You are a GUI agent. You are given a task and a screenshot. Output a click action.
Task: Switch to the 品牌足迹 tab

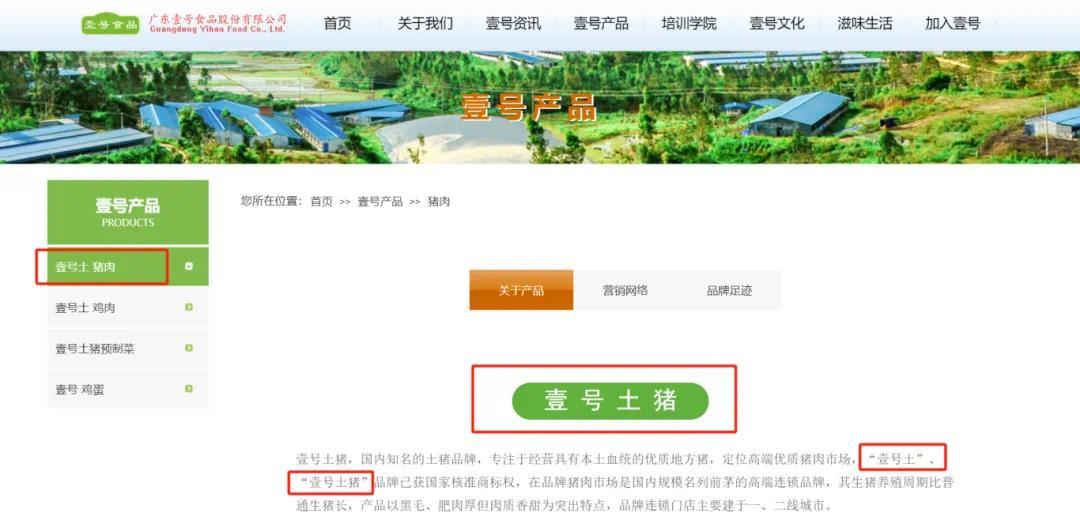pos(729,290)
